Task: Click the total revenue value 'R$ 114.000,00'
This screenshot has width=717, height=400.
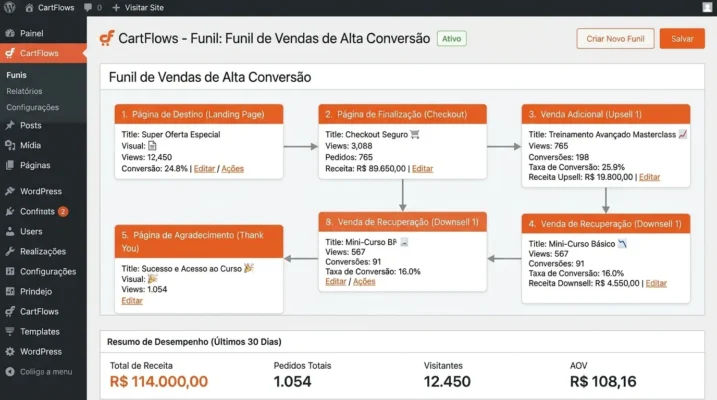Action: pos(159,381)
